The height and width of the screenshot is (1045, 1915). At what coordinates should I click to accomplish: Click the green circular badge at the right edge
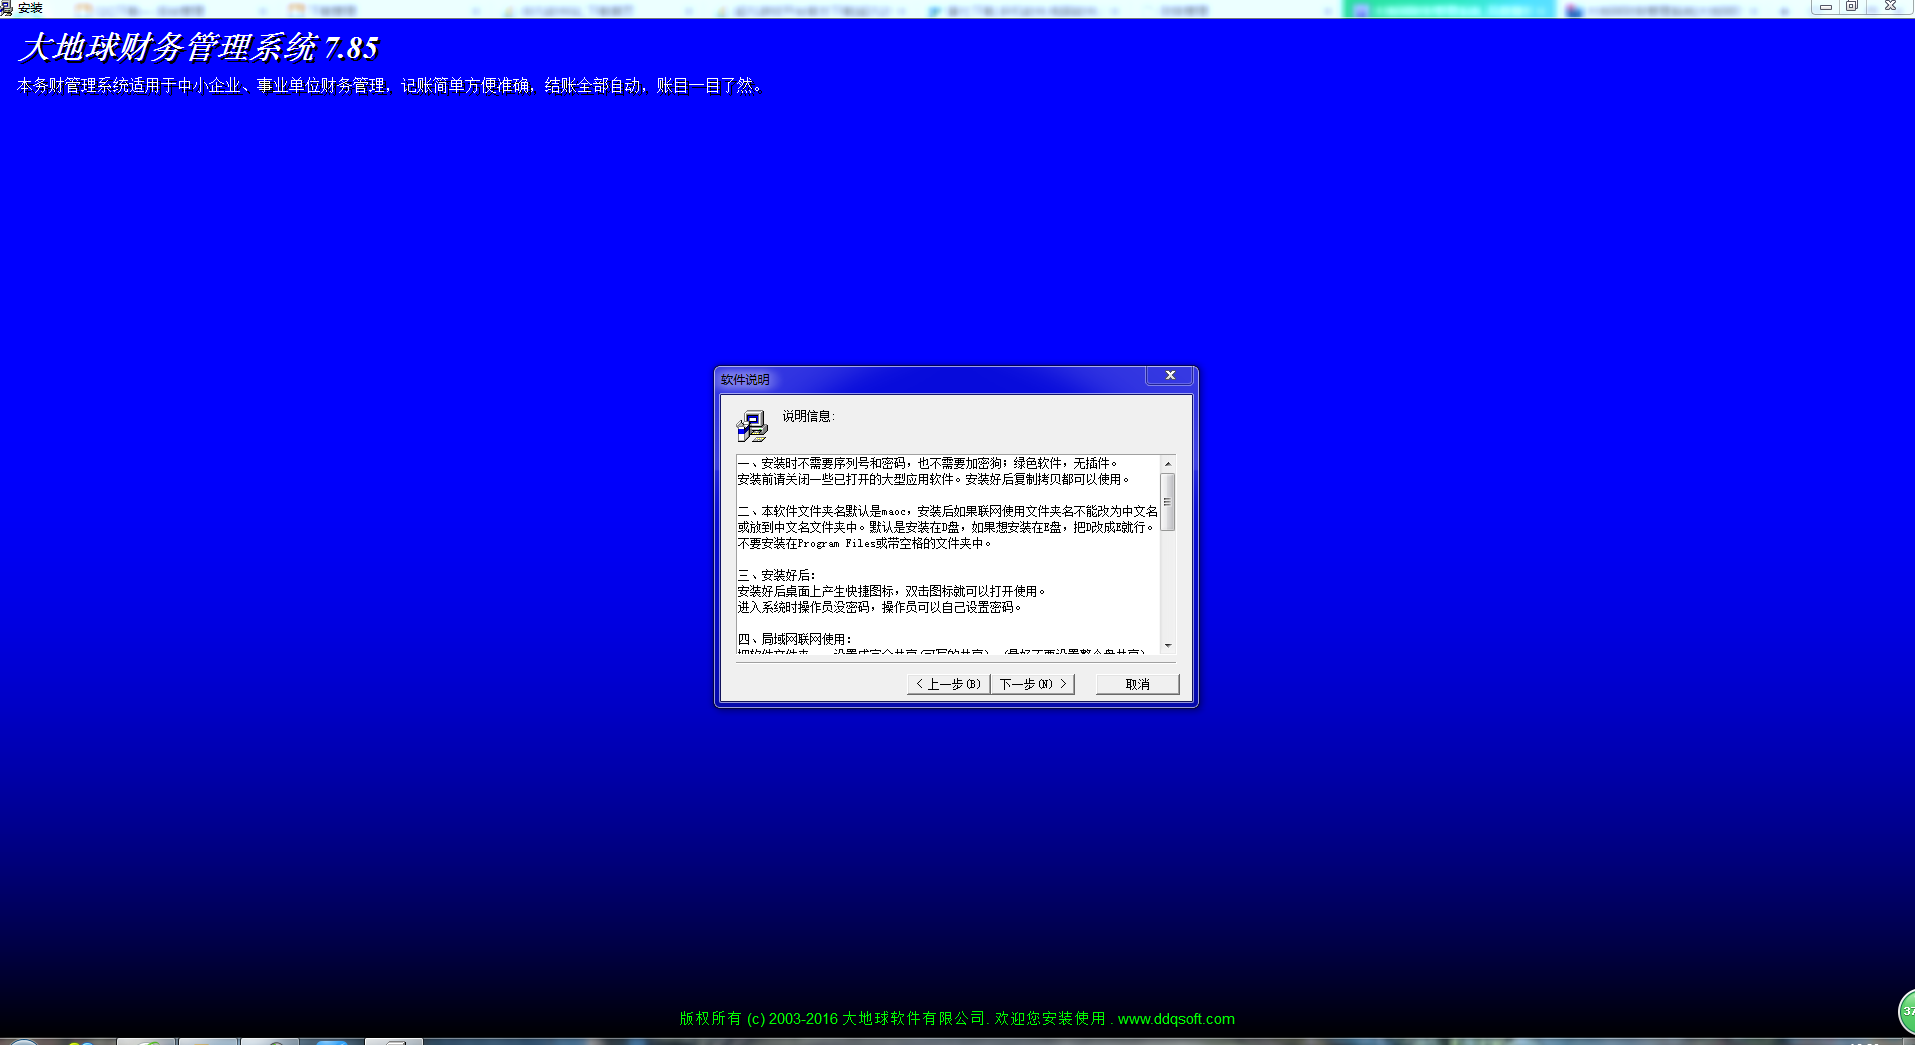pyautogui.click(x=1906, y=1012)
